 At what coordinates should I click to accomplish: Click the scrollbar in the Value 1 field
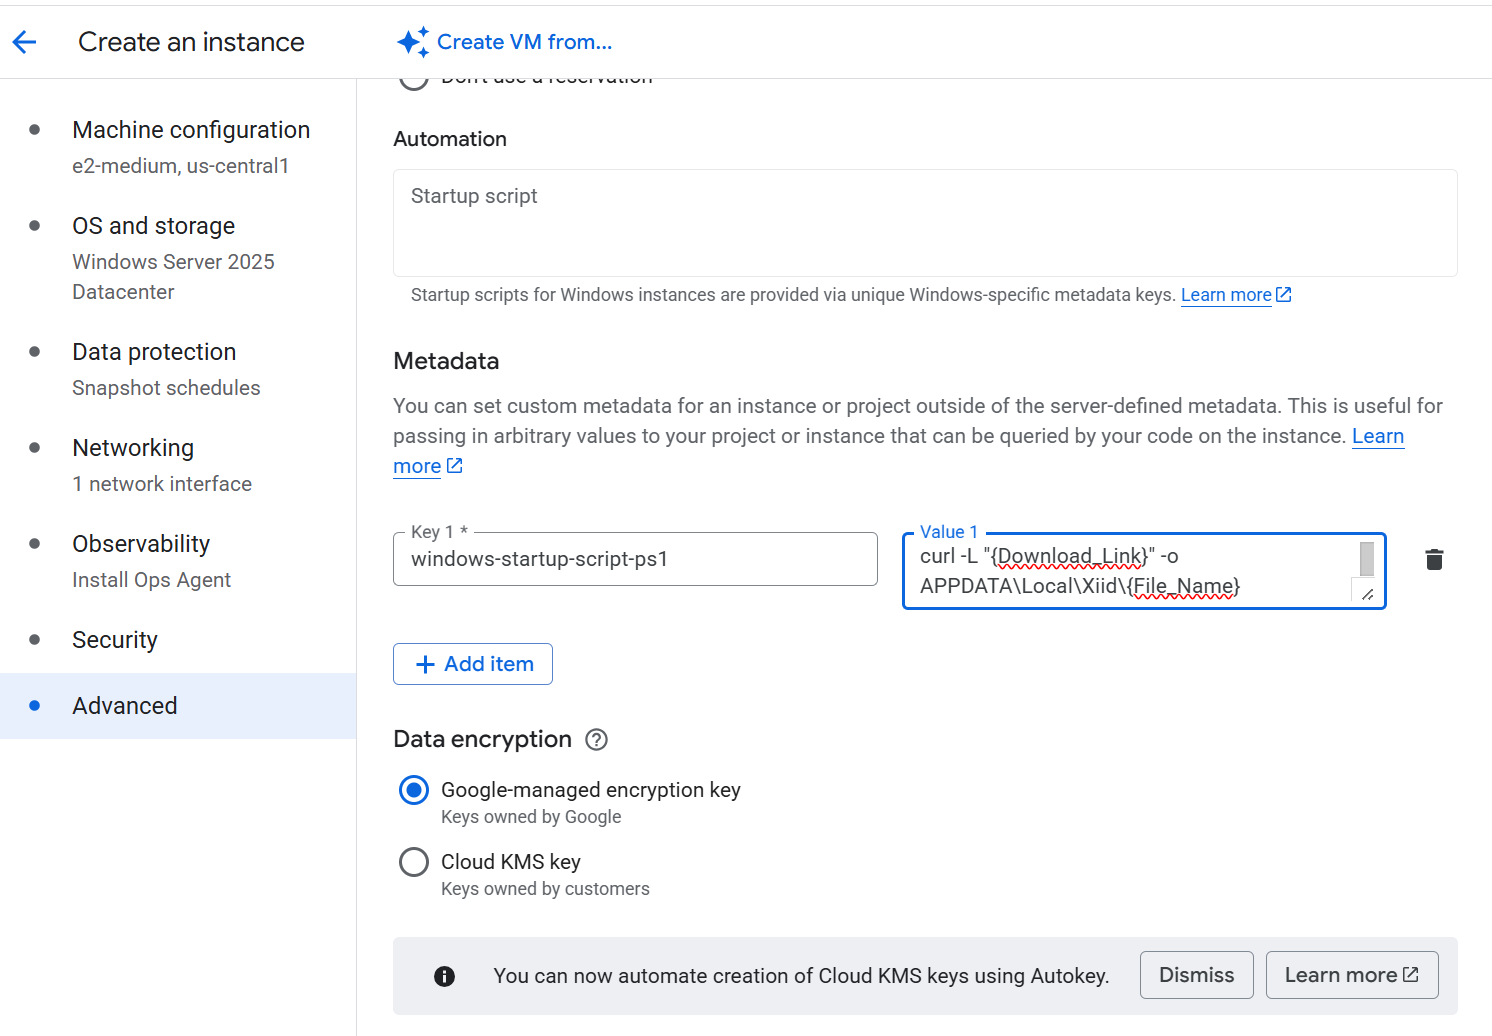(x=1366, y=560)
